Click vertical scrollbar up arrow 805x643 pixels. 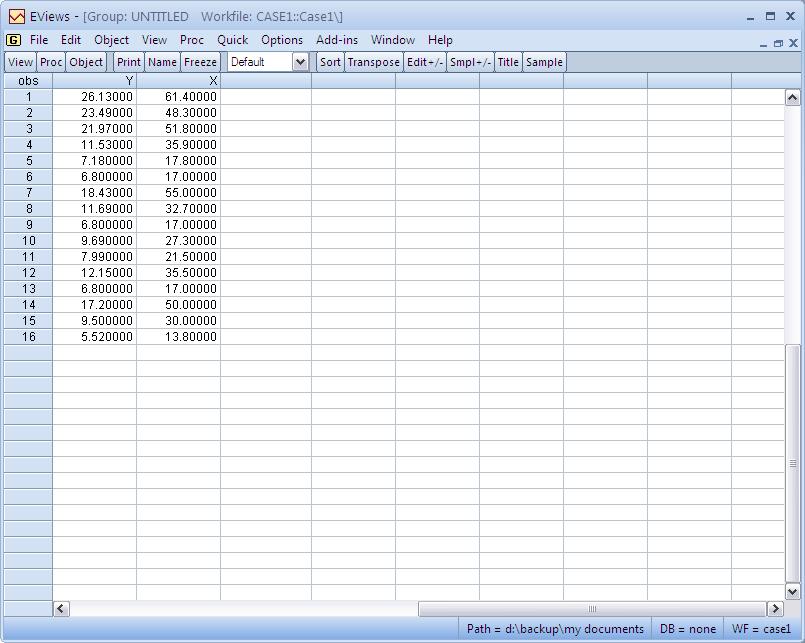792,97
